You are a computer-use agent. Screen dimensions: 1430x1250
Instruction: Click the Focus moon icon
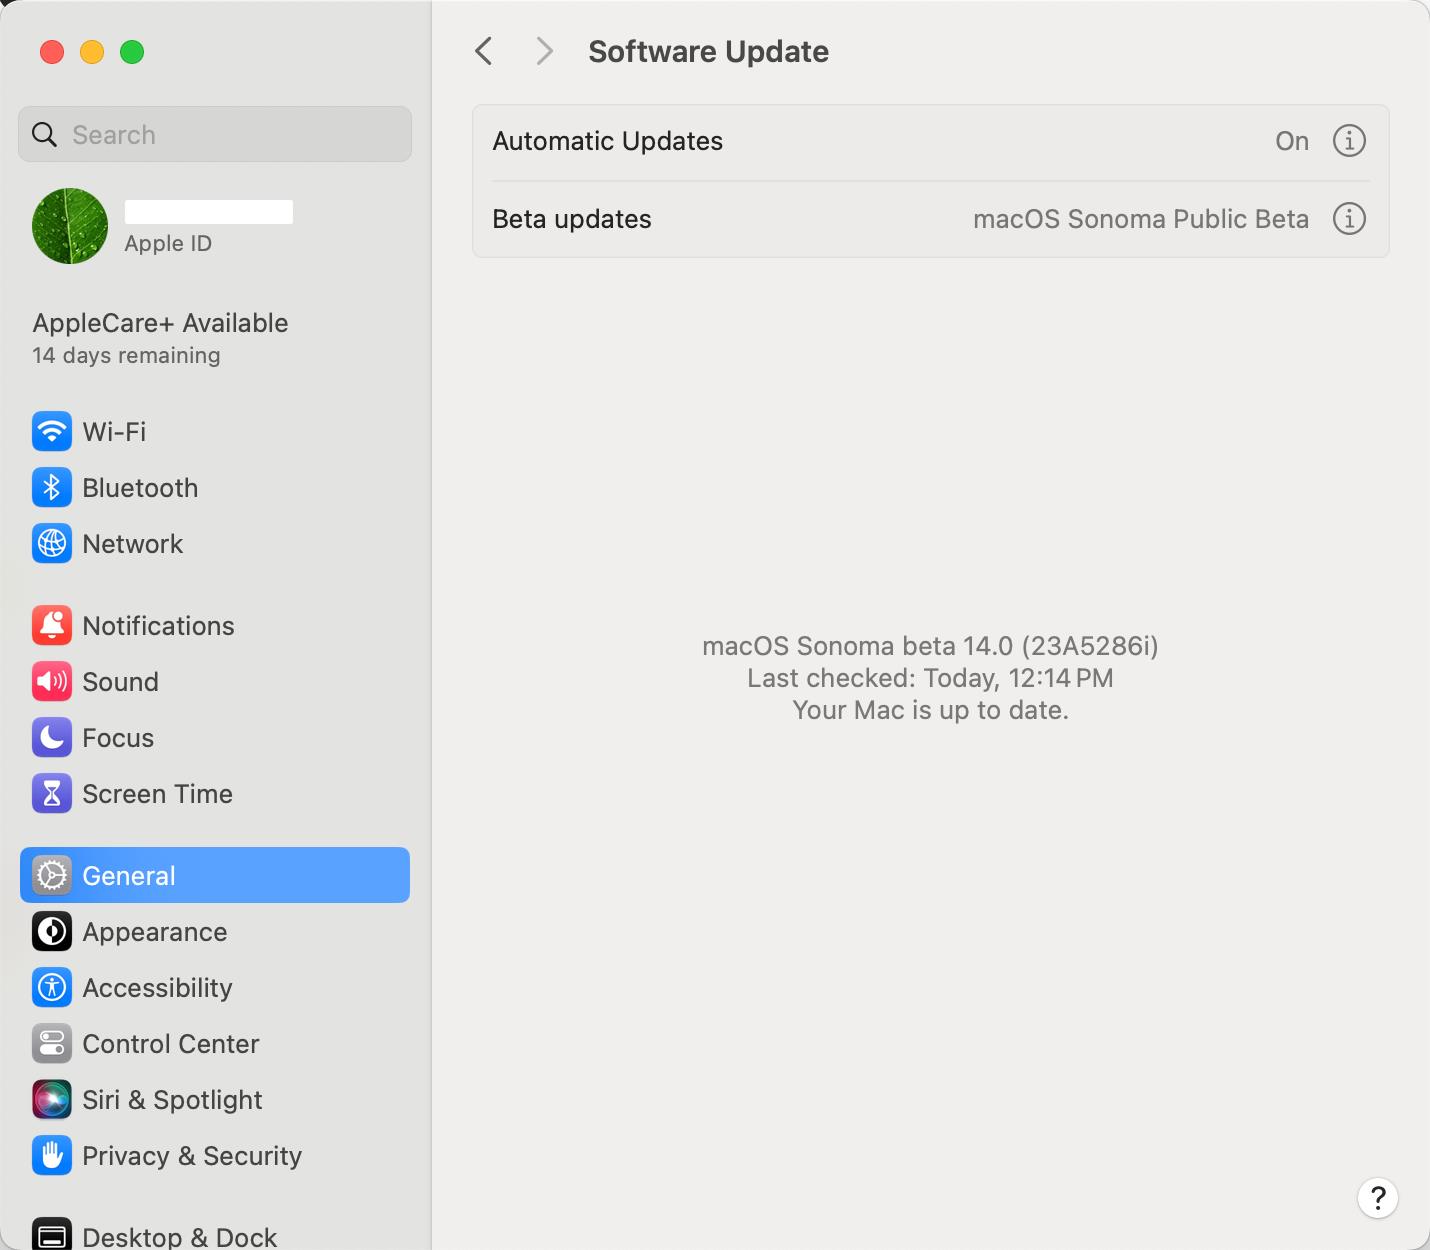tap(52, 738)
